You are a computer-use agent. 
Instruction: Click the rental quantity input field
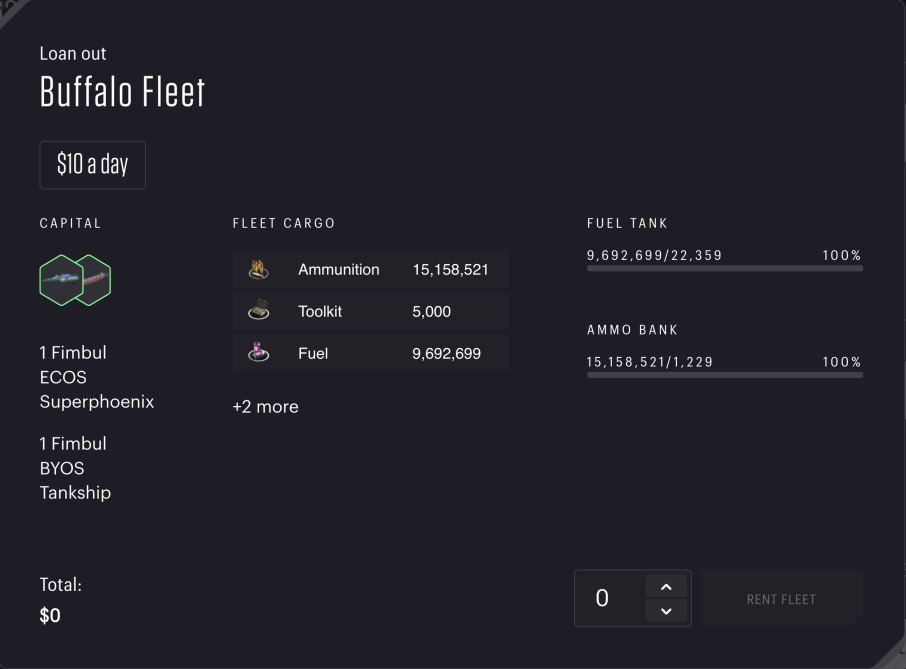pyautogui.click(x=610, y=598)
